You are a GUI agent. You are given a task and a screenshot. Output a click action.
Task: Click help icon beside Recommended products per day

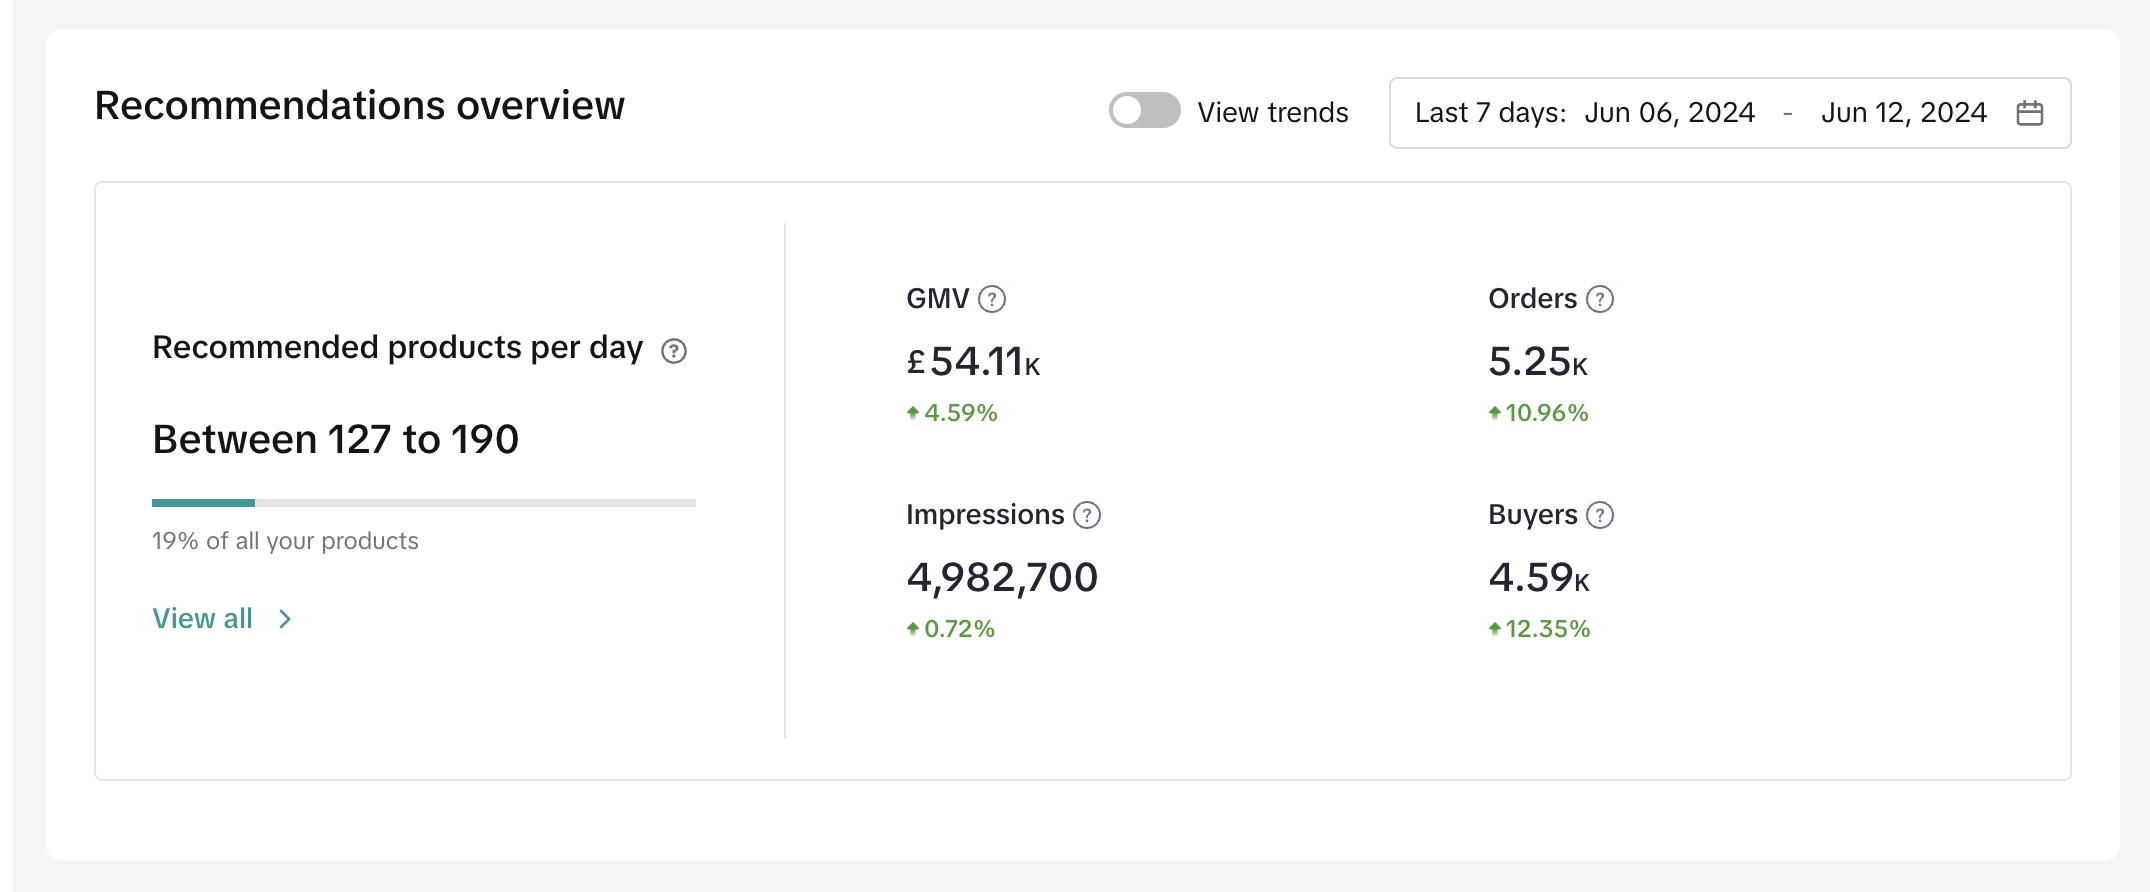coord(674,351)
